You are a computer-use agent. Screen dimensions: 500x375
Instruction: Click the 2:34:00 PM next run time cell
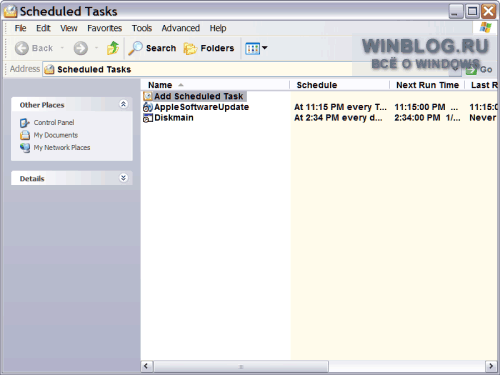pos(427,118)
